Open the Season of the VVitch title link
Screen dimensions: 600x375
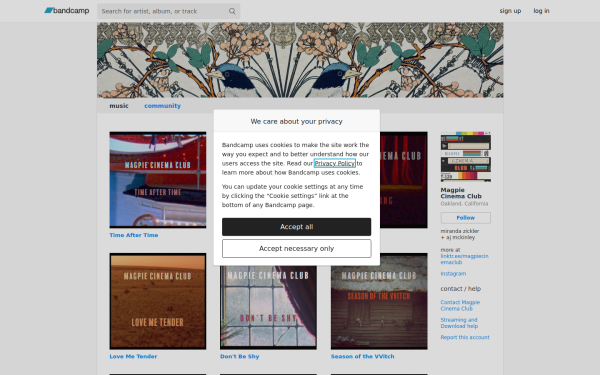click(x=362, y=356)
